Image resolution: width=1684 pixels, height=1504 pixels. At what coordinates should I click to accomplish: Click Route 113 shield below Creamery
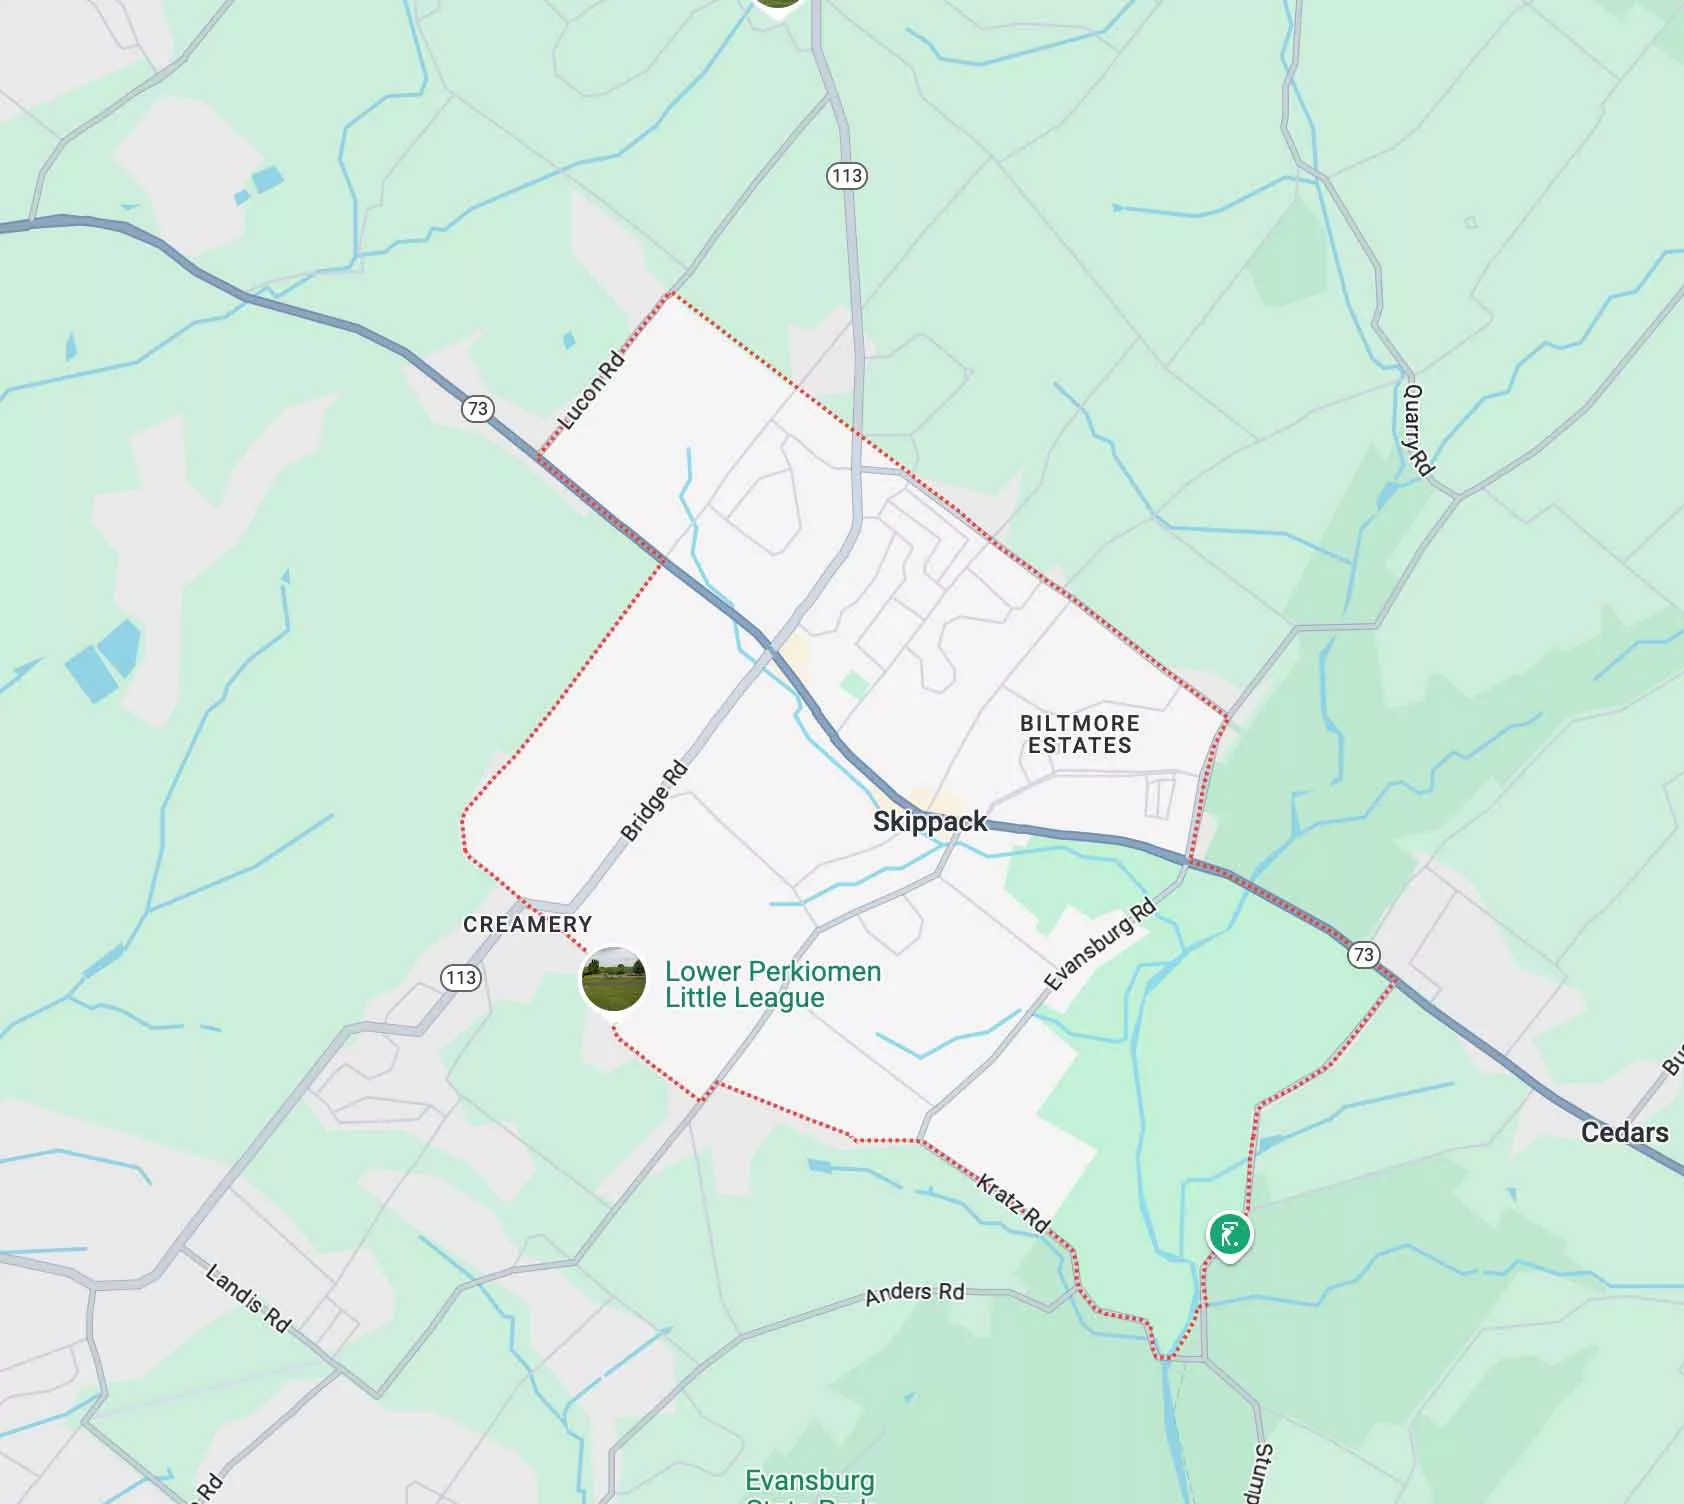tap(461, 977)
